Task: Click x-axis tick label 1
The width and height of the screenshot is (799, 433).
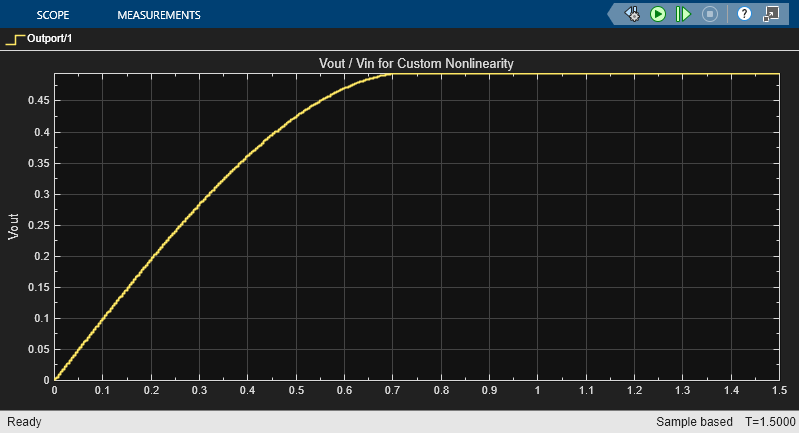Action: (538, 390)
